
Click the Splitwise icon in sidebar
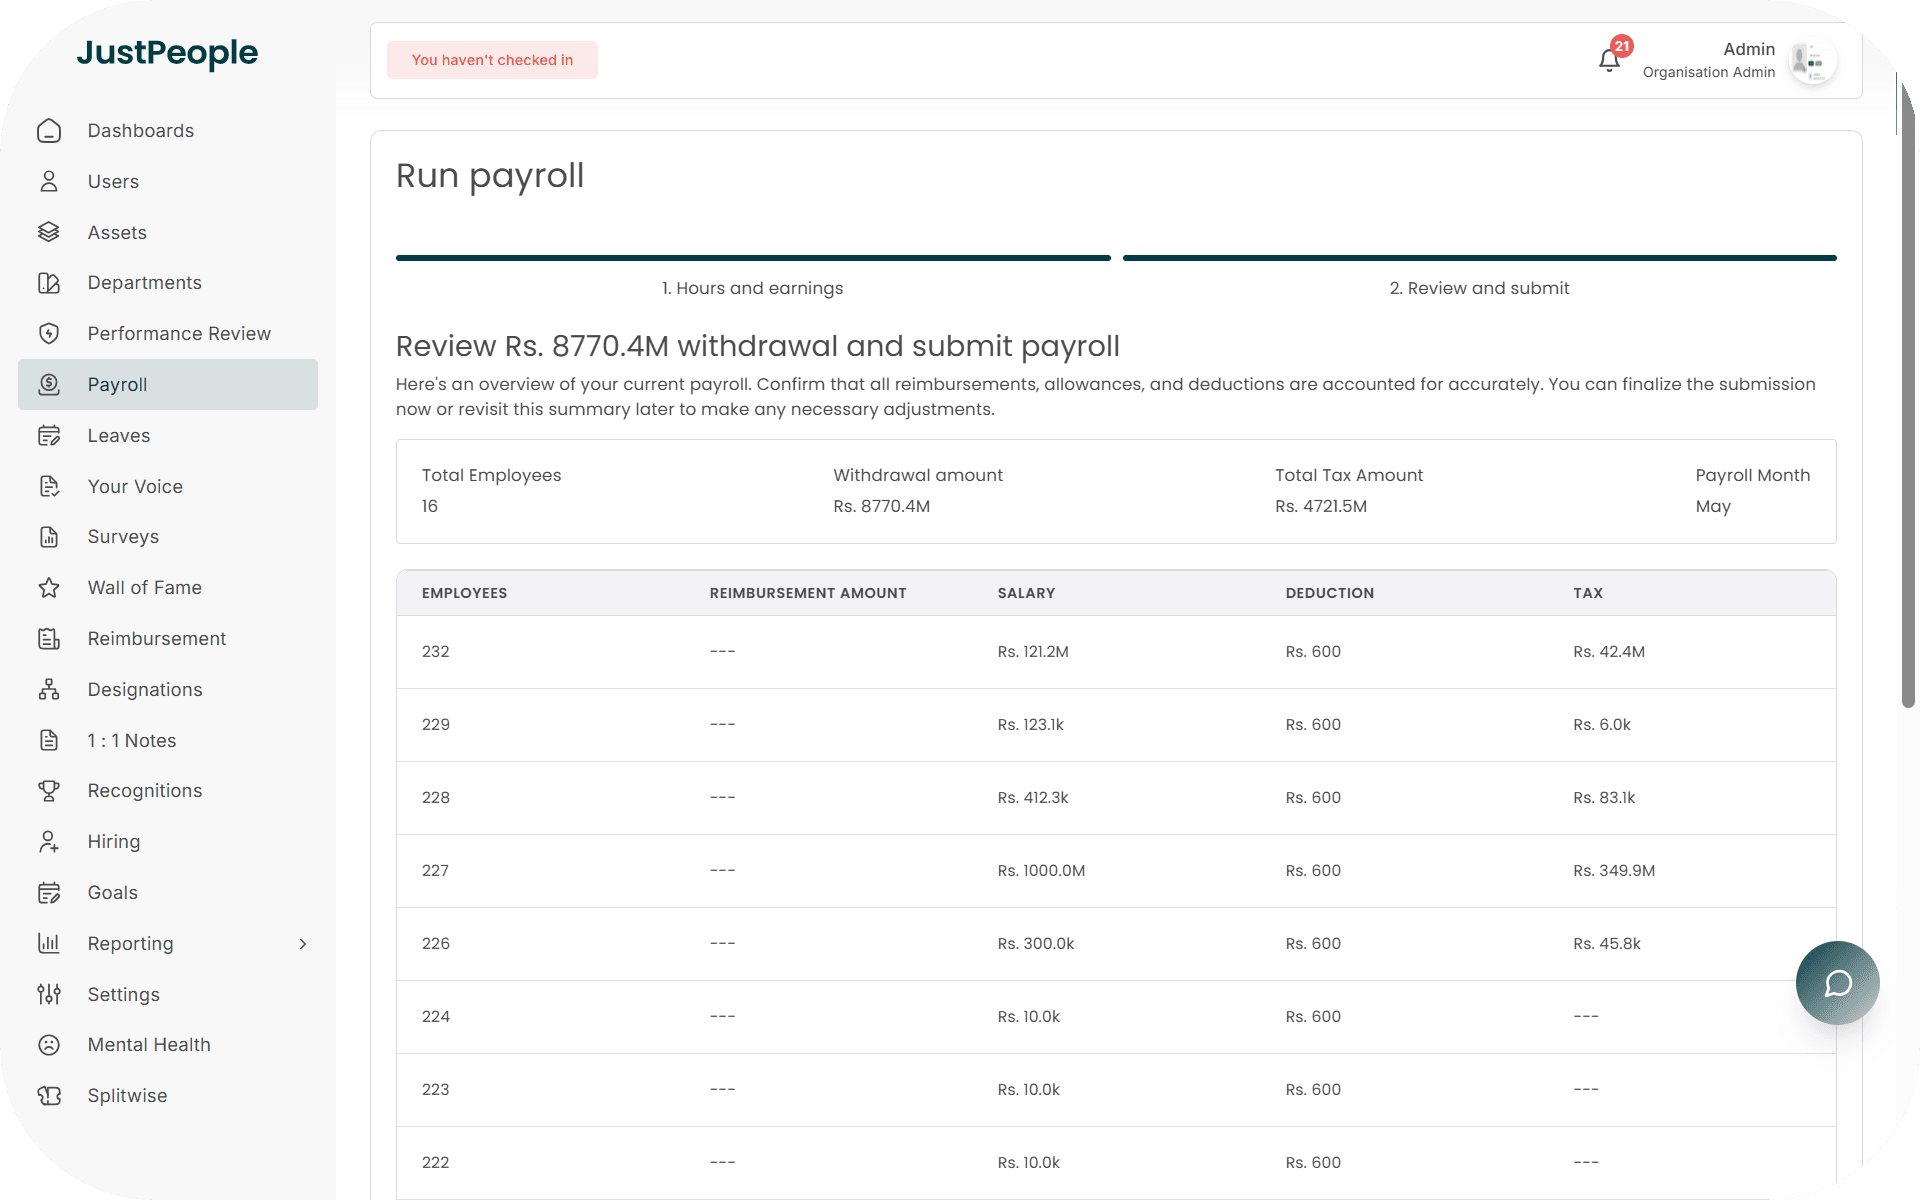[49, 1096]
